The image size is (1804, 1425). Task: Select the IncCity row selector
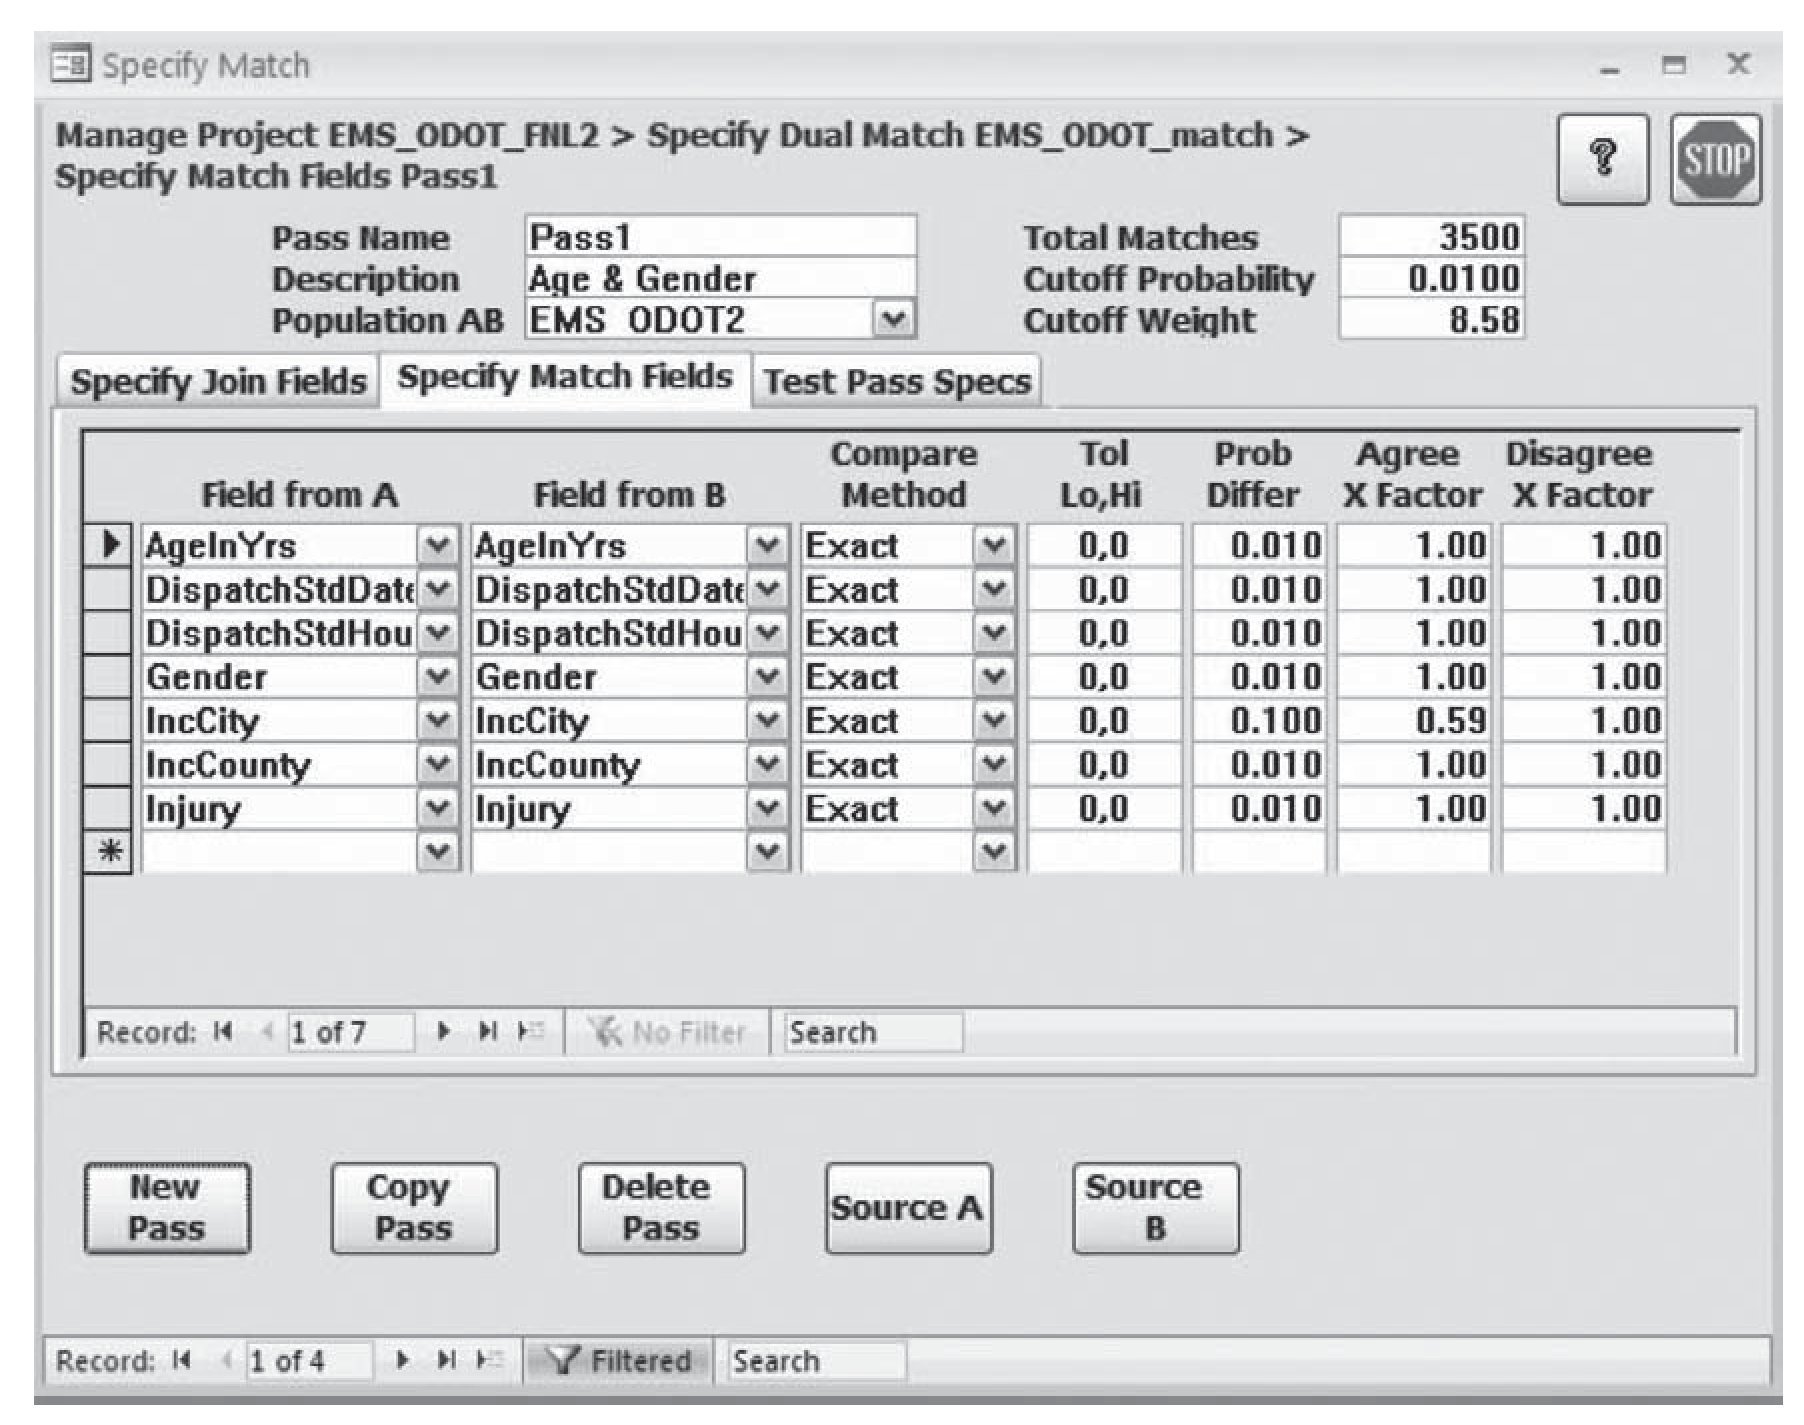point(107,721)
